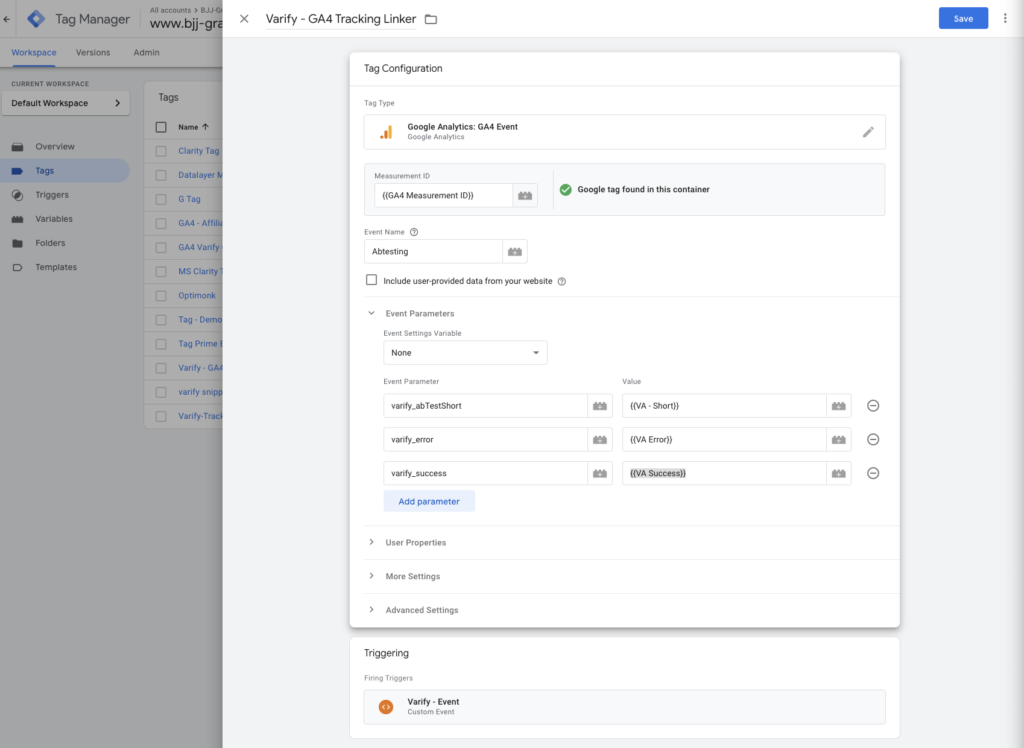Switch to the Versions tab
Image resolution: width=1024 pixels, height=748 pixels.
coord(93,52)
